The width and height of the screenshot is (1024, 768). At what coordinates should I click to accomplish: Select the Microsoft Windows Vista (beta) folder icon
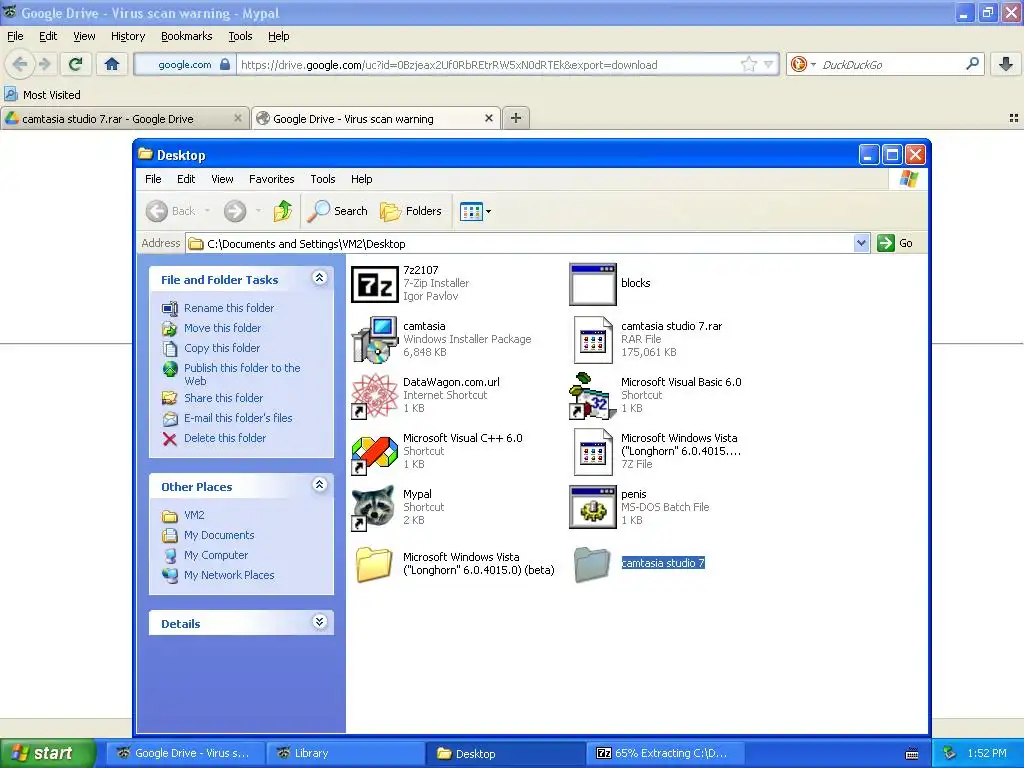point(374,564)
